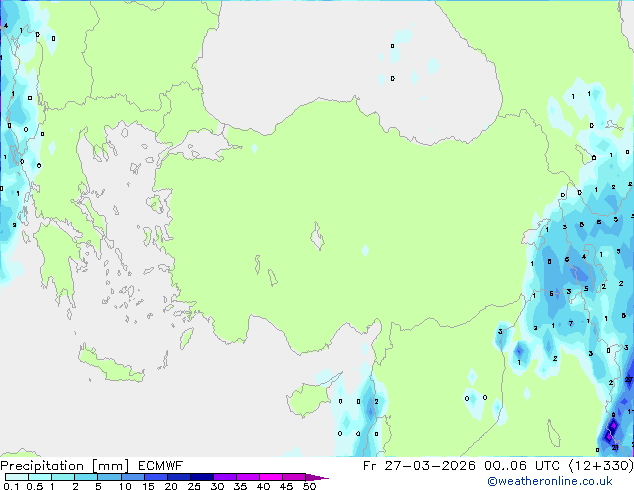Click the '25' legend scale label
Screen dimensions: 634x490
click(194, 486)
